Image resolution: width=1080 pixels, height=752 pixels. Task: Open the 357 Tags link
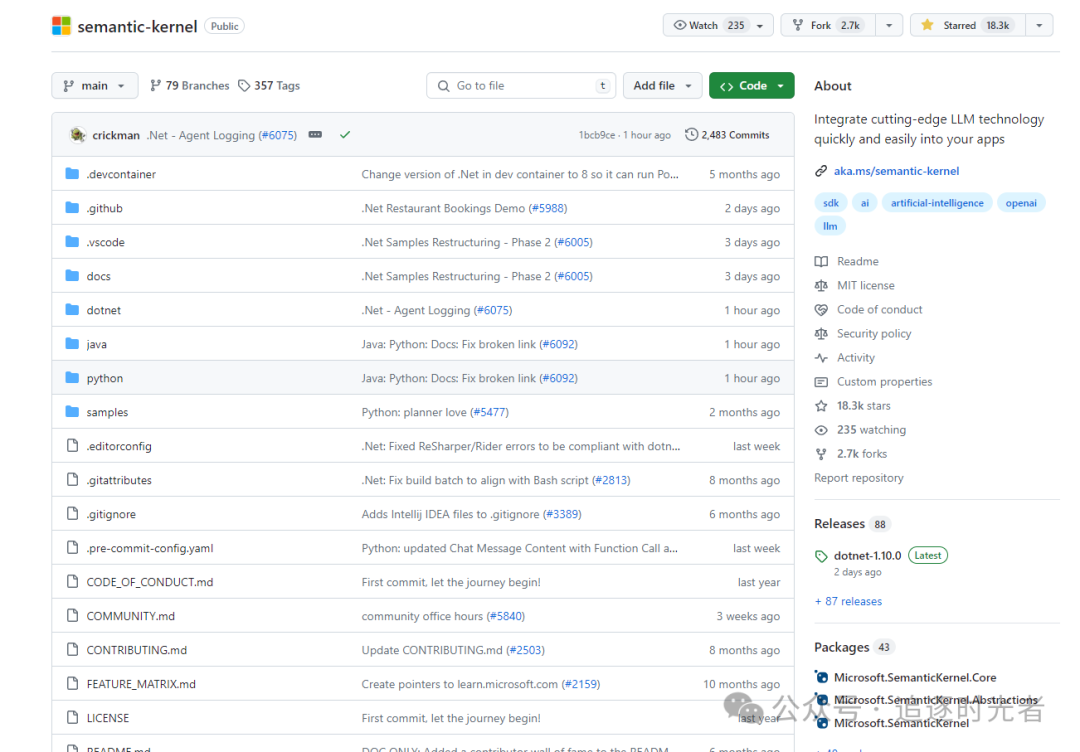tap(269, 85)
